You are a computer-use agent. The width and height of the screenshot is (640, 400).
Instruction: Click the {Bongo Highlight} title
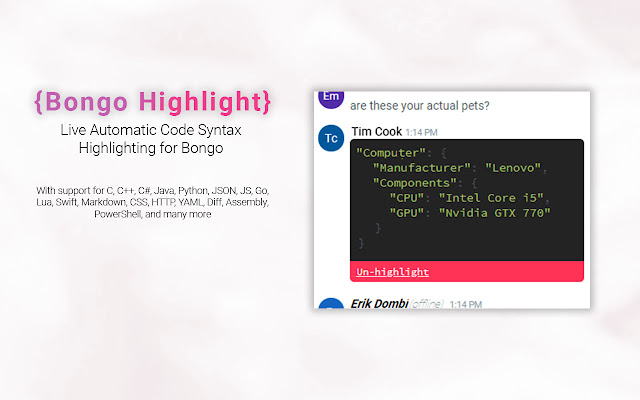point(153,102)
